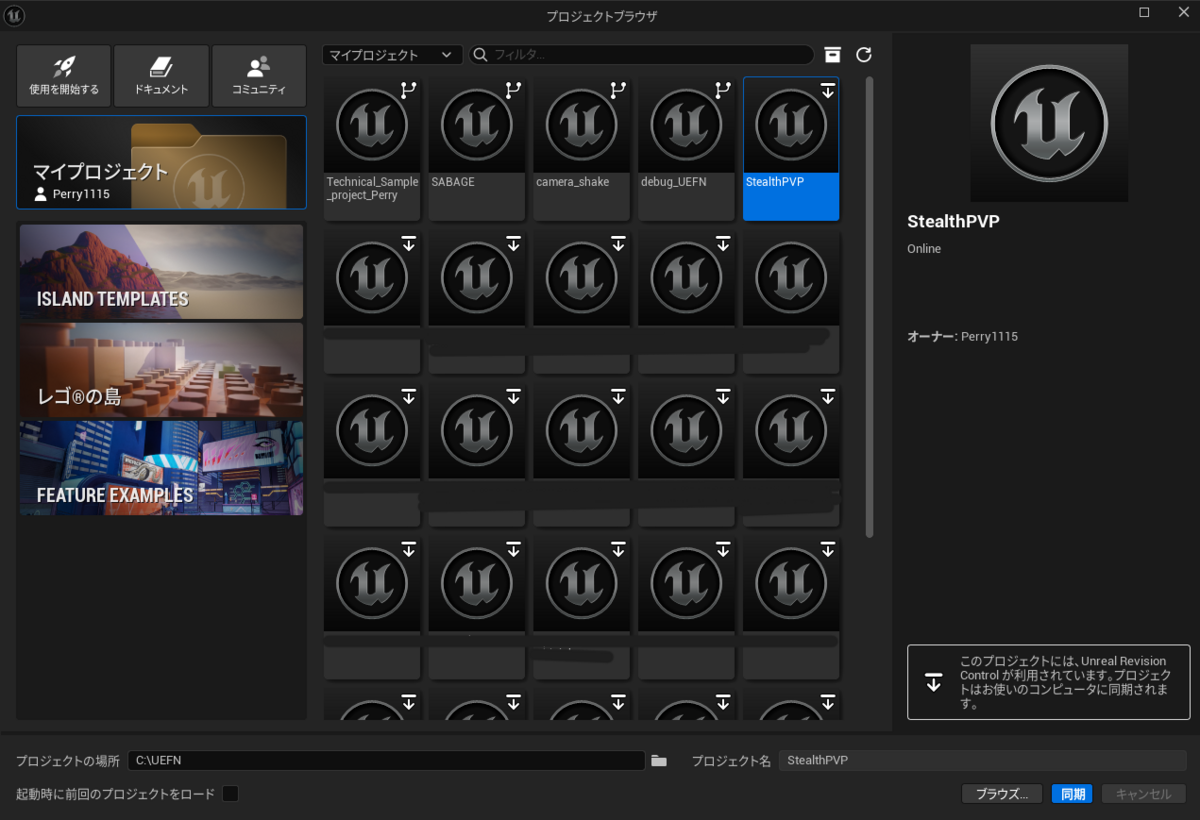The width and height of the screenshot is (1200, 820).
Task: Click the プロジェクト名 StealthPVP field
Action: pyautogui.click(x=982, y=761)
